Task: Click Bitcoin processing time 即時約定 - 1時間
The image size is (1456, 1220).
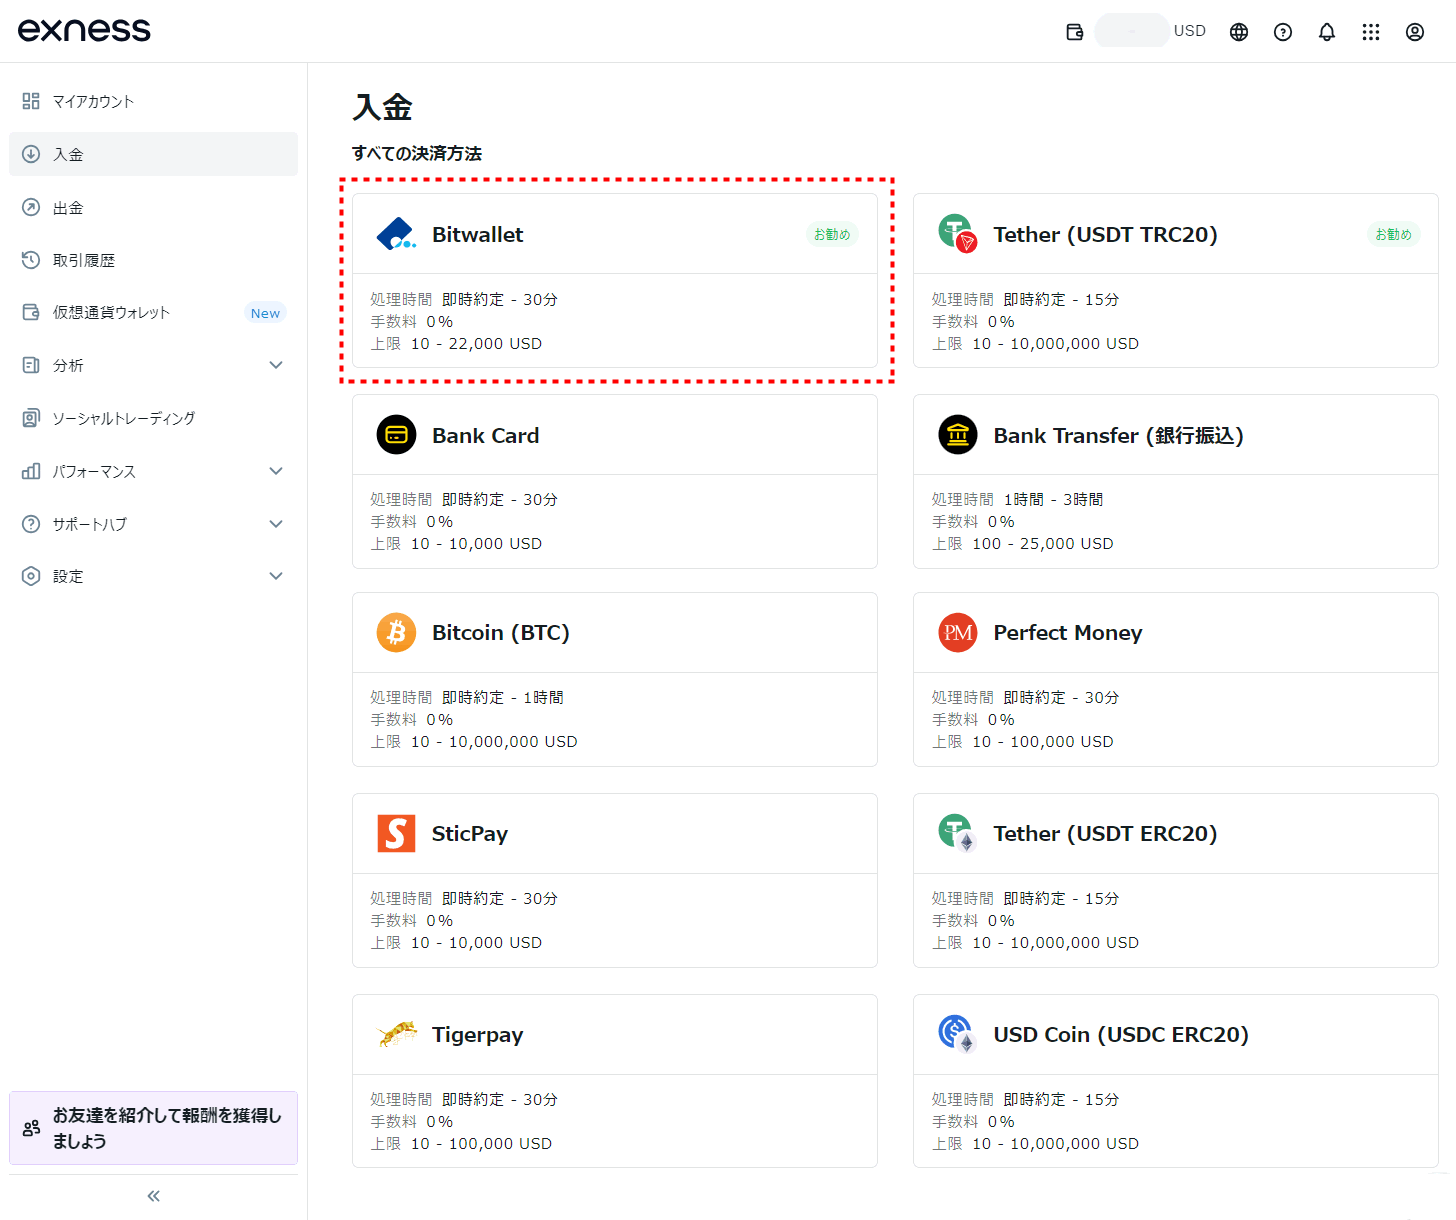Action: pyautogui.click(x=503, y=697)
